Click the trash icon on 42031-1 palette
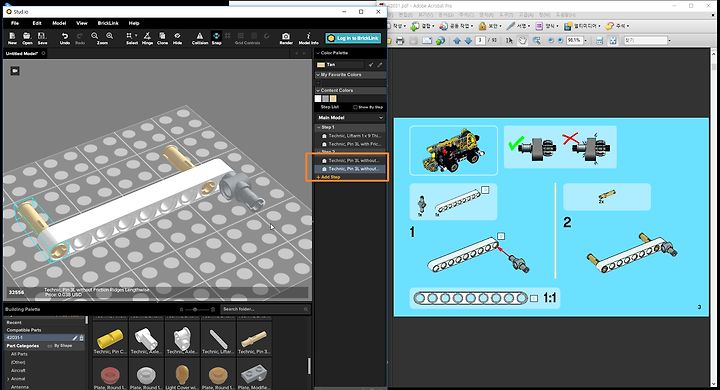 point(81,338)
